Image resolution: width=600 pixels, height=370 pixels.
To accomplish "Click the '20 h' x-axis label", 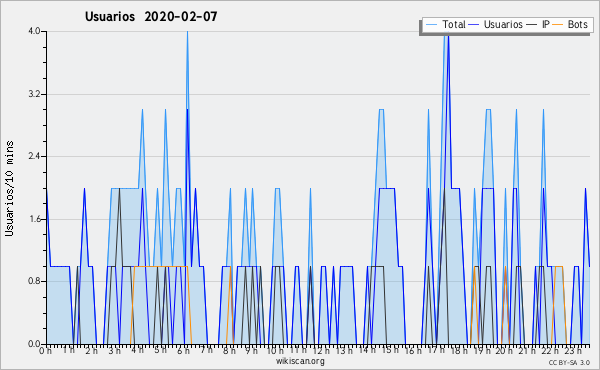I will (x=505, y=351).
